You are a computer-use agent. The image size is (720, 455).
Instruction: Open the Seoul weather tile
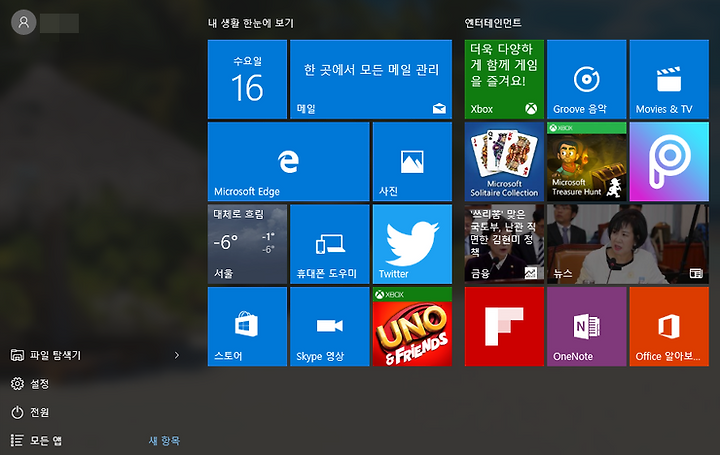pos(247,244)
